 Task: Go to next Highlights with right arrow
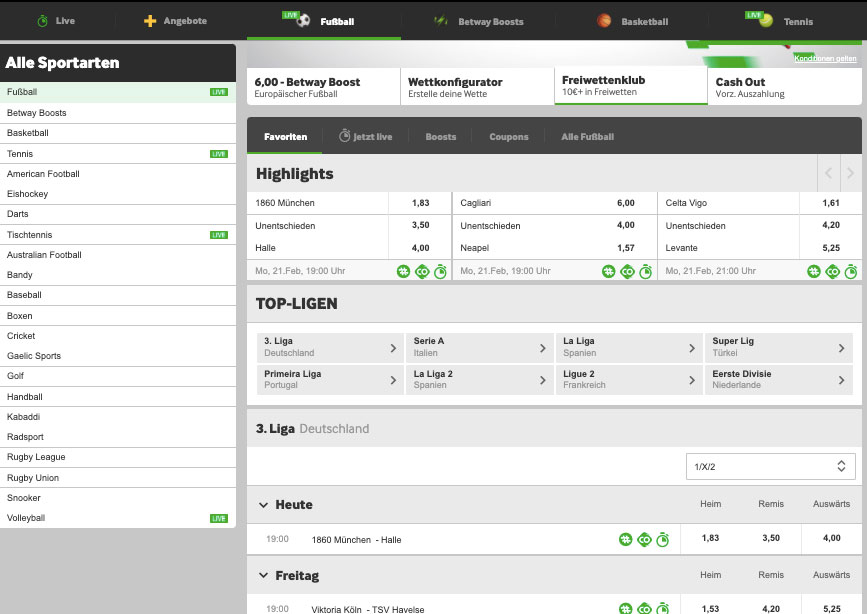pyautogui.click(x=850, y=173)
